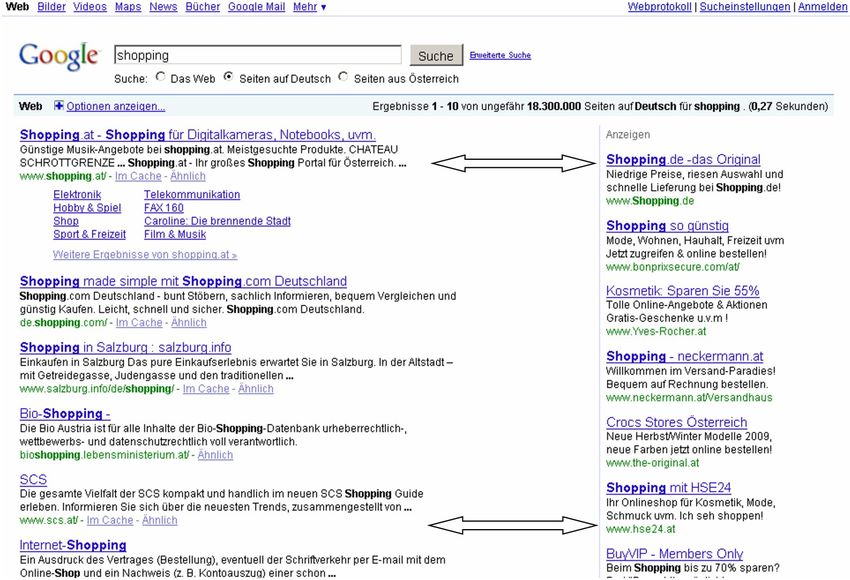850x580 pixels.
Task: Open Im Cache link for salzburg.info result
Action: (x=205, y=389)
